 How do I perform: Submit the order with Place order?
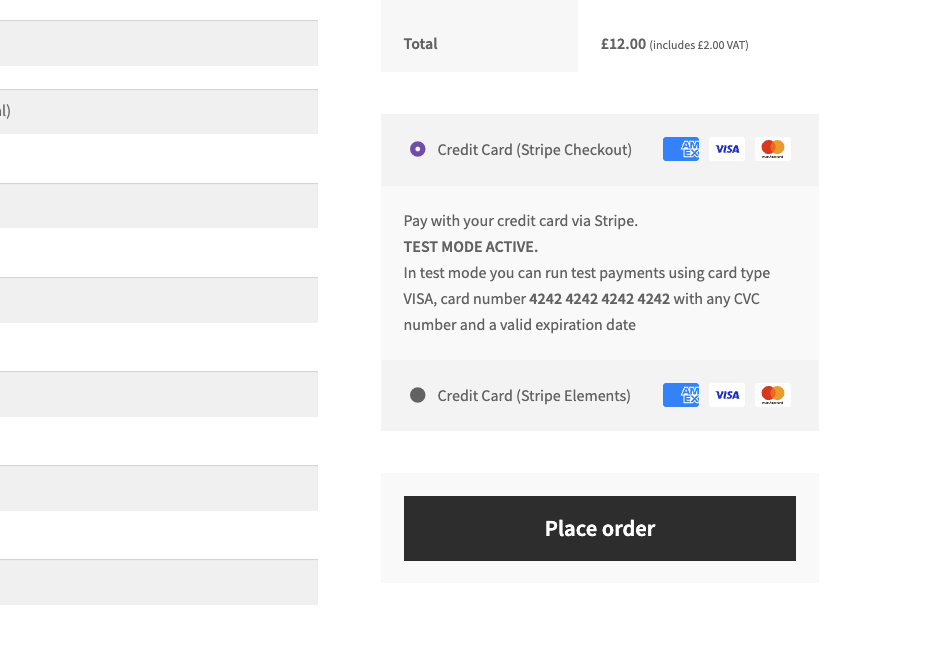click(x=600, y=529)
